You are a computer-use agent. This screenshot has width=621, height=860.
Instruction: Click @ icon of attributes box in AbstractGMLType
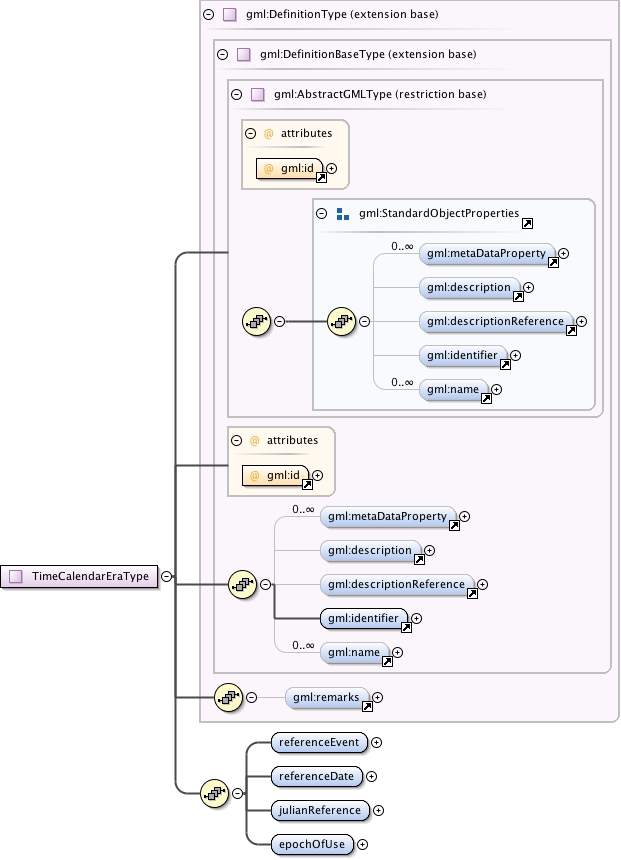[269, 134]
